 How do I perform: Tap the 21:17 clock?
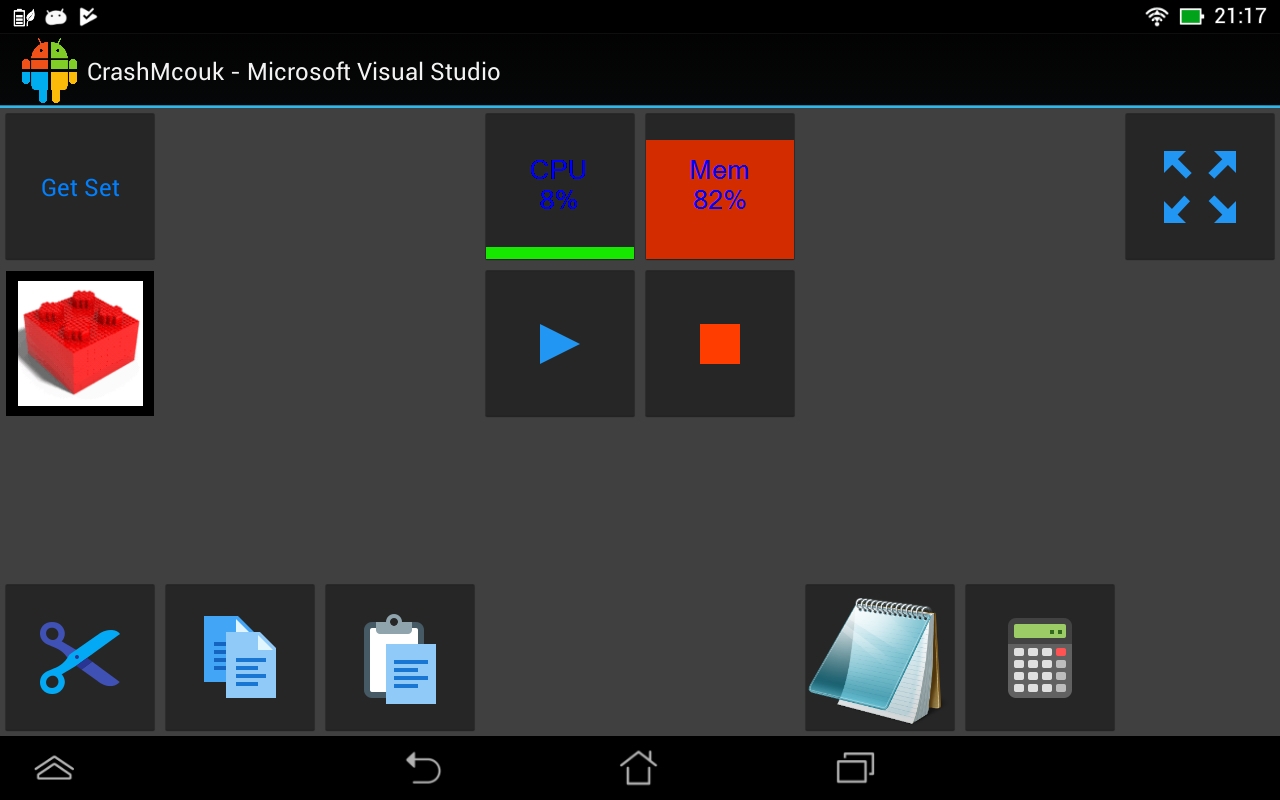pyautogui.click(x=1240, y=16)
